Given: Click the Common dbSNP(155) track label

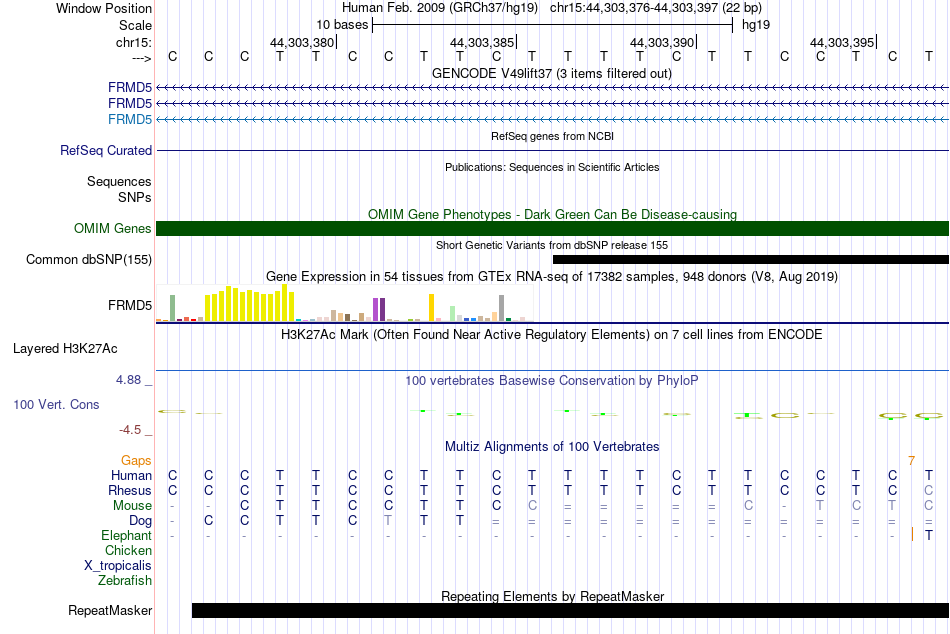Looking at the screenshot, I should tap(89, 259).
